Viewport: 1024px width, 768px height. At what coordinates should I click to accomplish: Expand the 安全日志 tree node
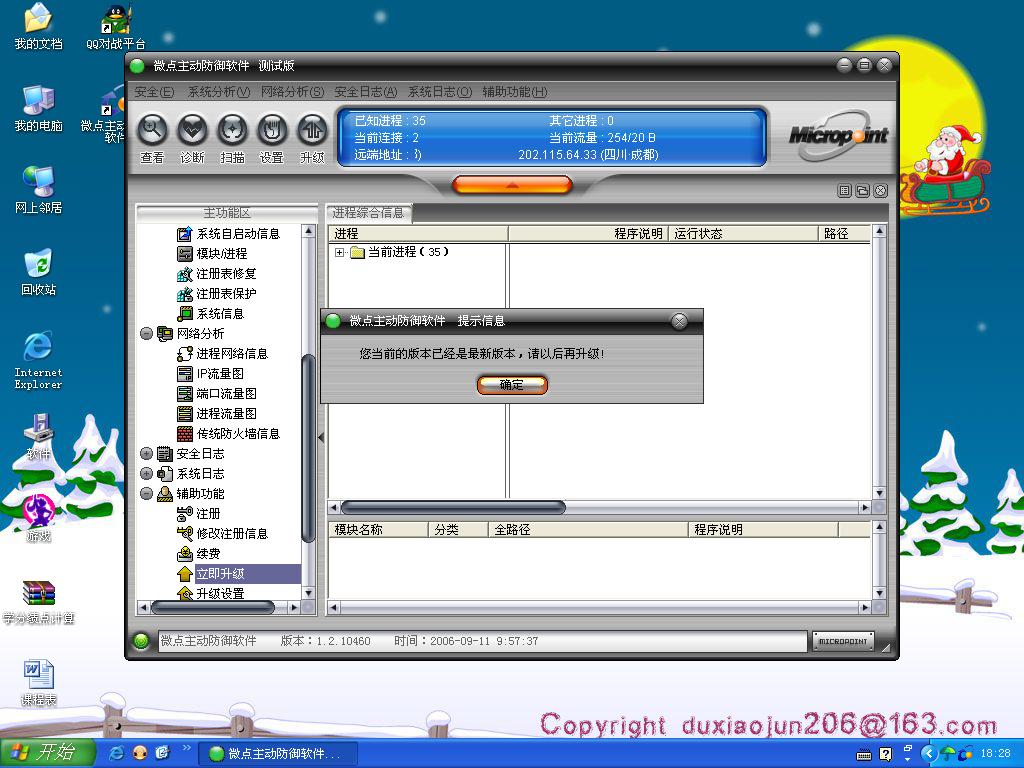(146, 454)
